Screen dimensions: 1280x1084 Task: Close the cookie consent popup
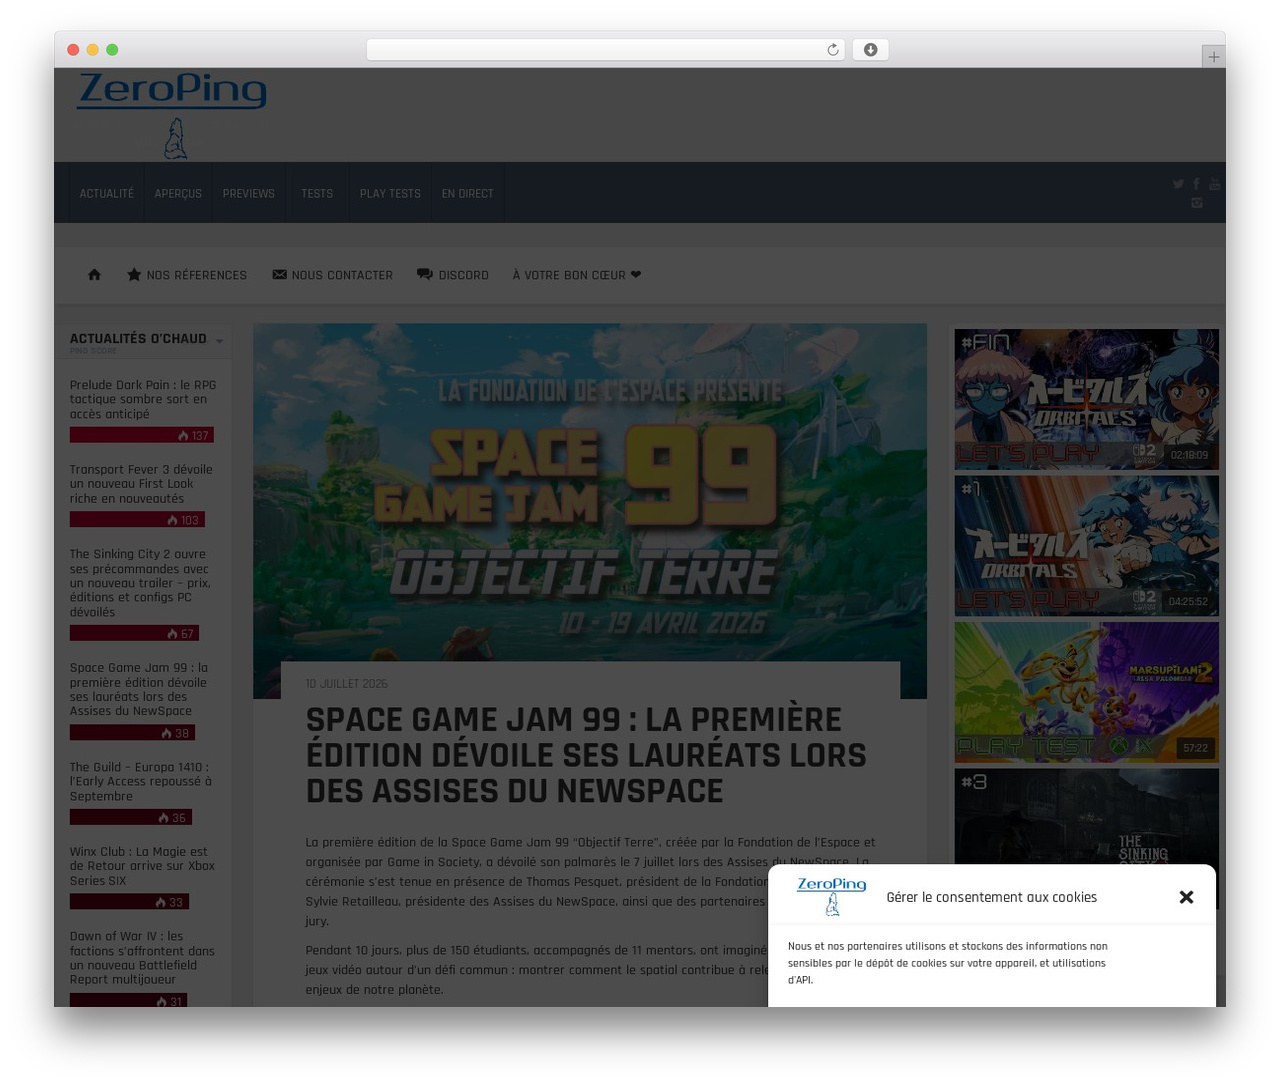[1186, 897]
